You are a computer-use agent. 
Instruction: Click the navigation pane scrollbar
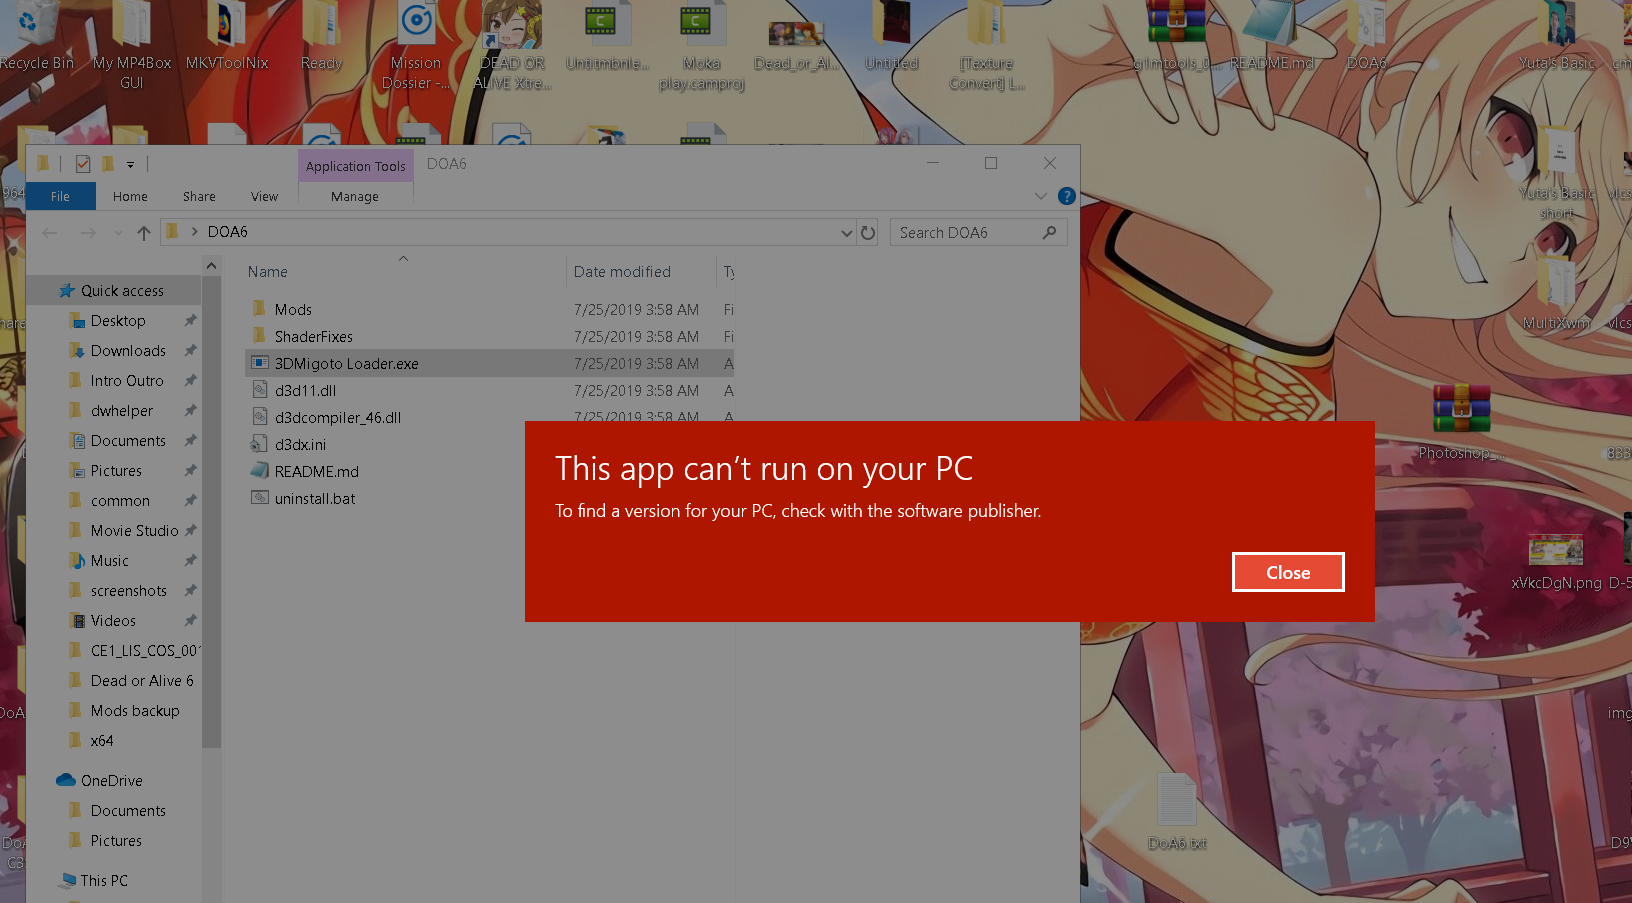tap(211, 512)
